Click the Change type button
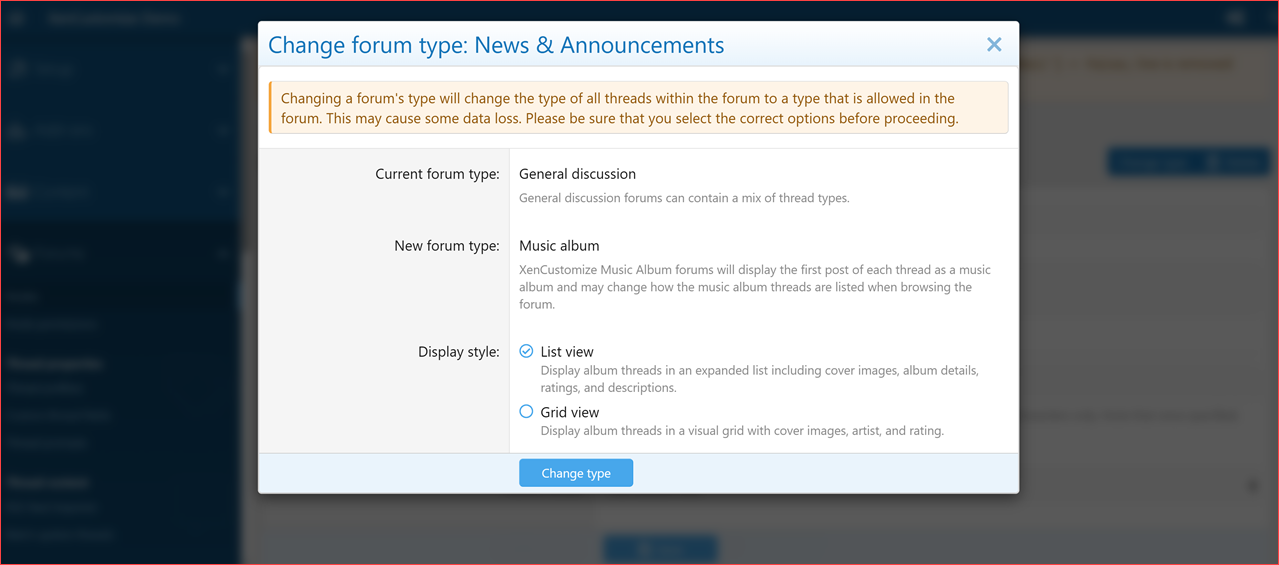1279x565 pixels. point(576,473)
